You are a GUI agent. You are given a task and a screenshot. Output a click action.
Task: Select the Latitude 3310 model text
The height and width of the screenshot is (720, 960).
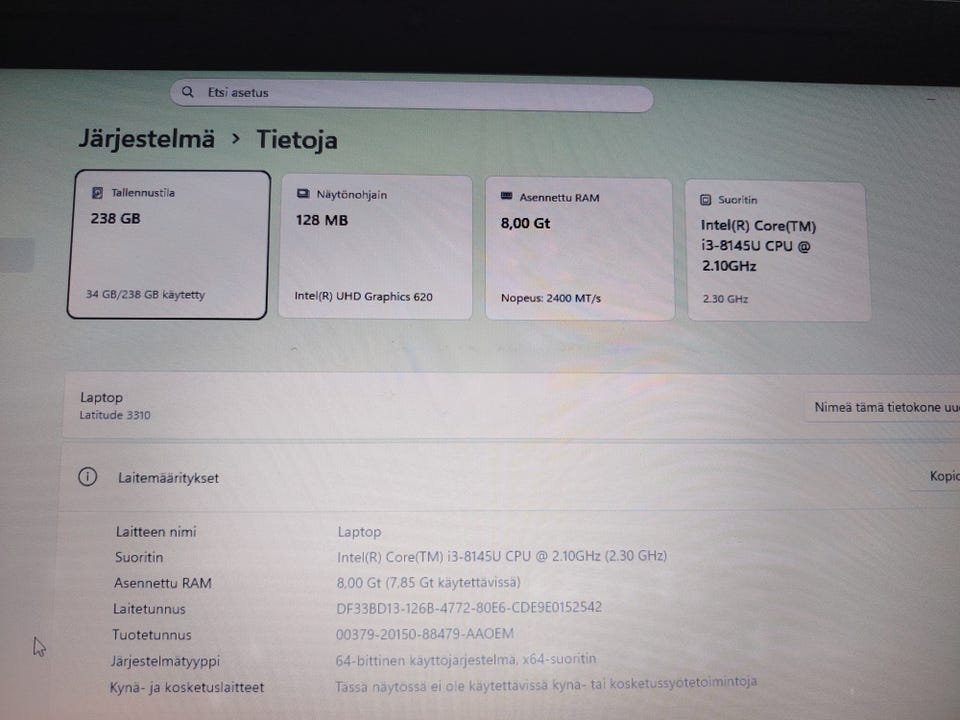[x=114, y=415]
